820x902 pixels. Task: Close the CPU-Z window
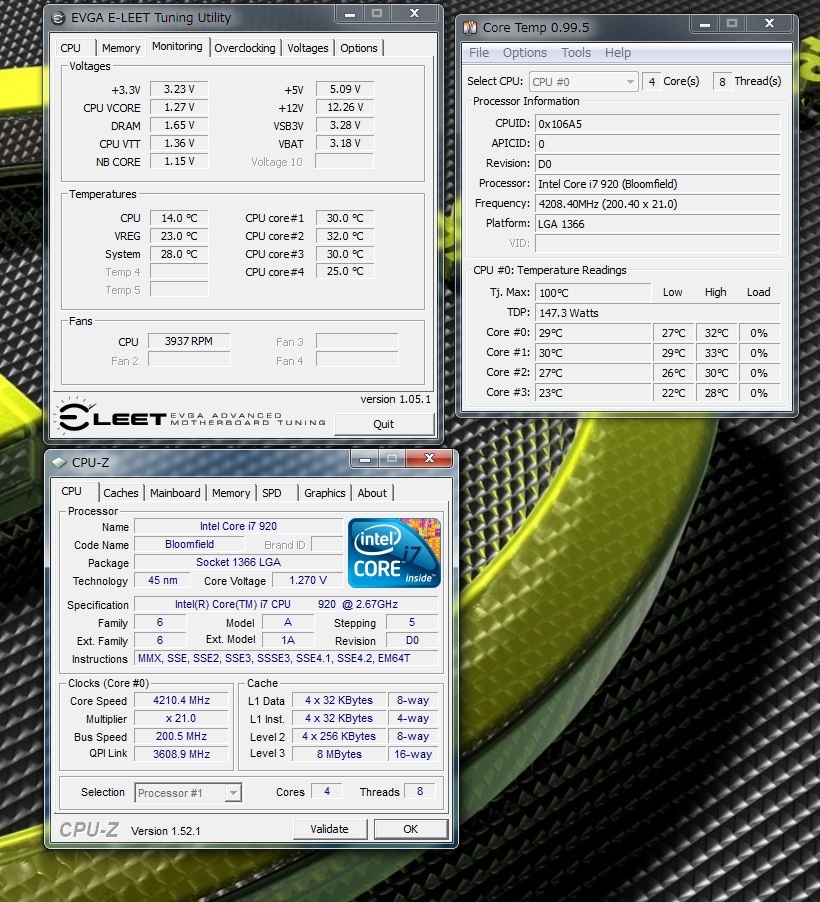coord(429,458)
